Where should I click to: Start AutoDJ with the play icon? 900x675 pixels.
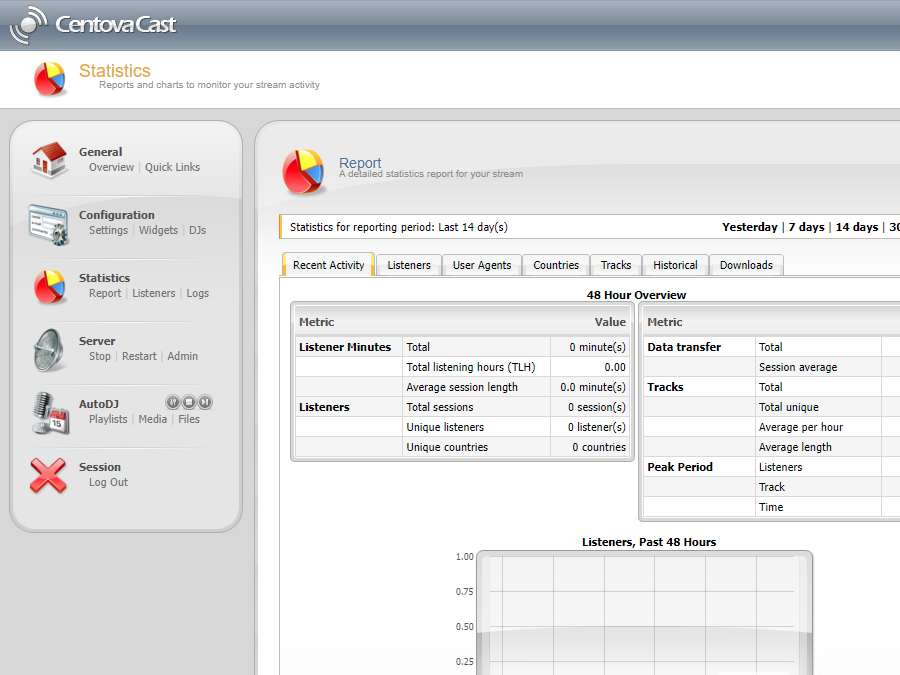tap(172, 402)
